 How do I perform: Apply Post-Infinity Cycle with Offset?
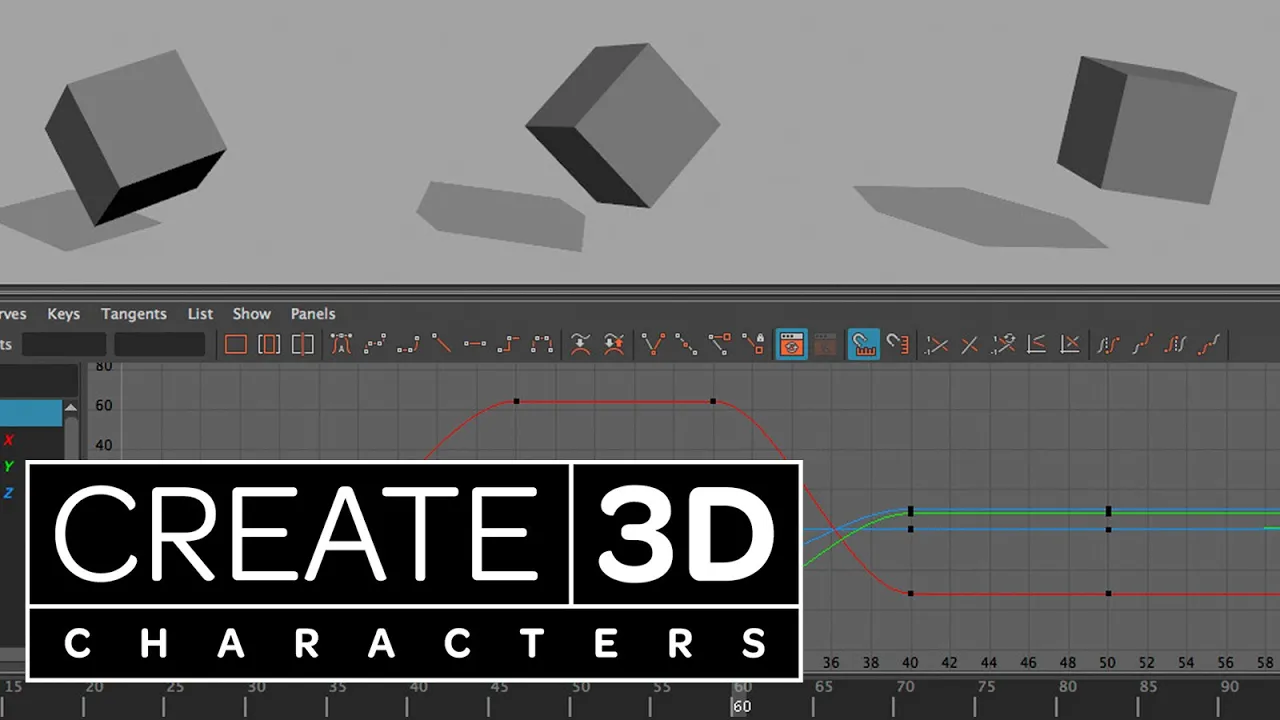pyautogui.click(x=1209, y=345)
